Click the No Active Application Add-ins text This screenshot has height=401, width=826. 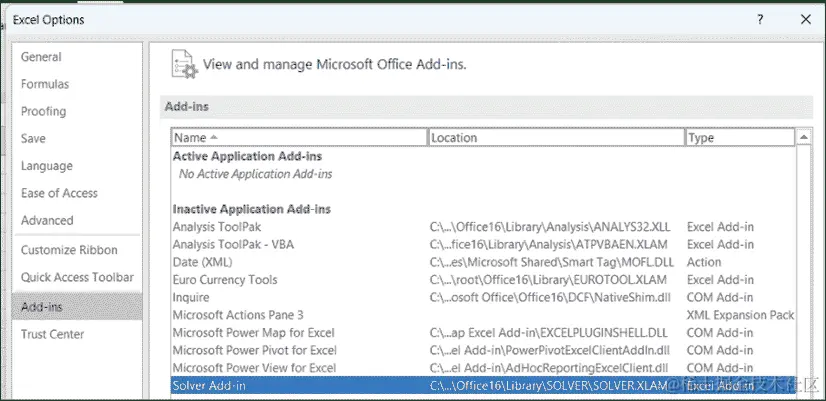tap(255, 174)
